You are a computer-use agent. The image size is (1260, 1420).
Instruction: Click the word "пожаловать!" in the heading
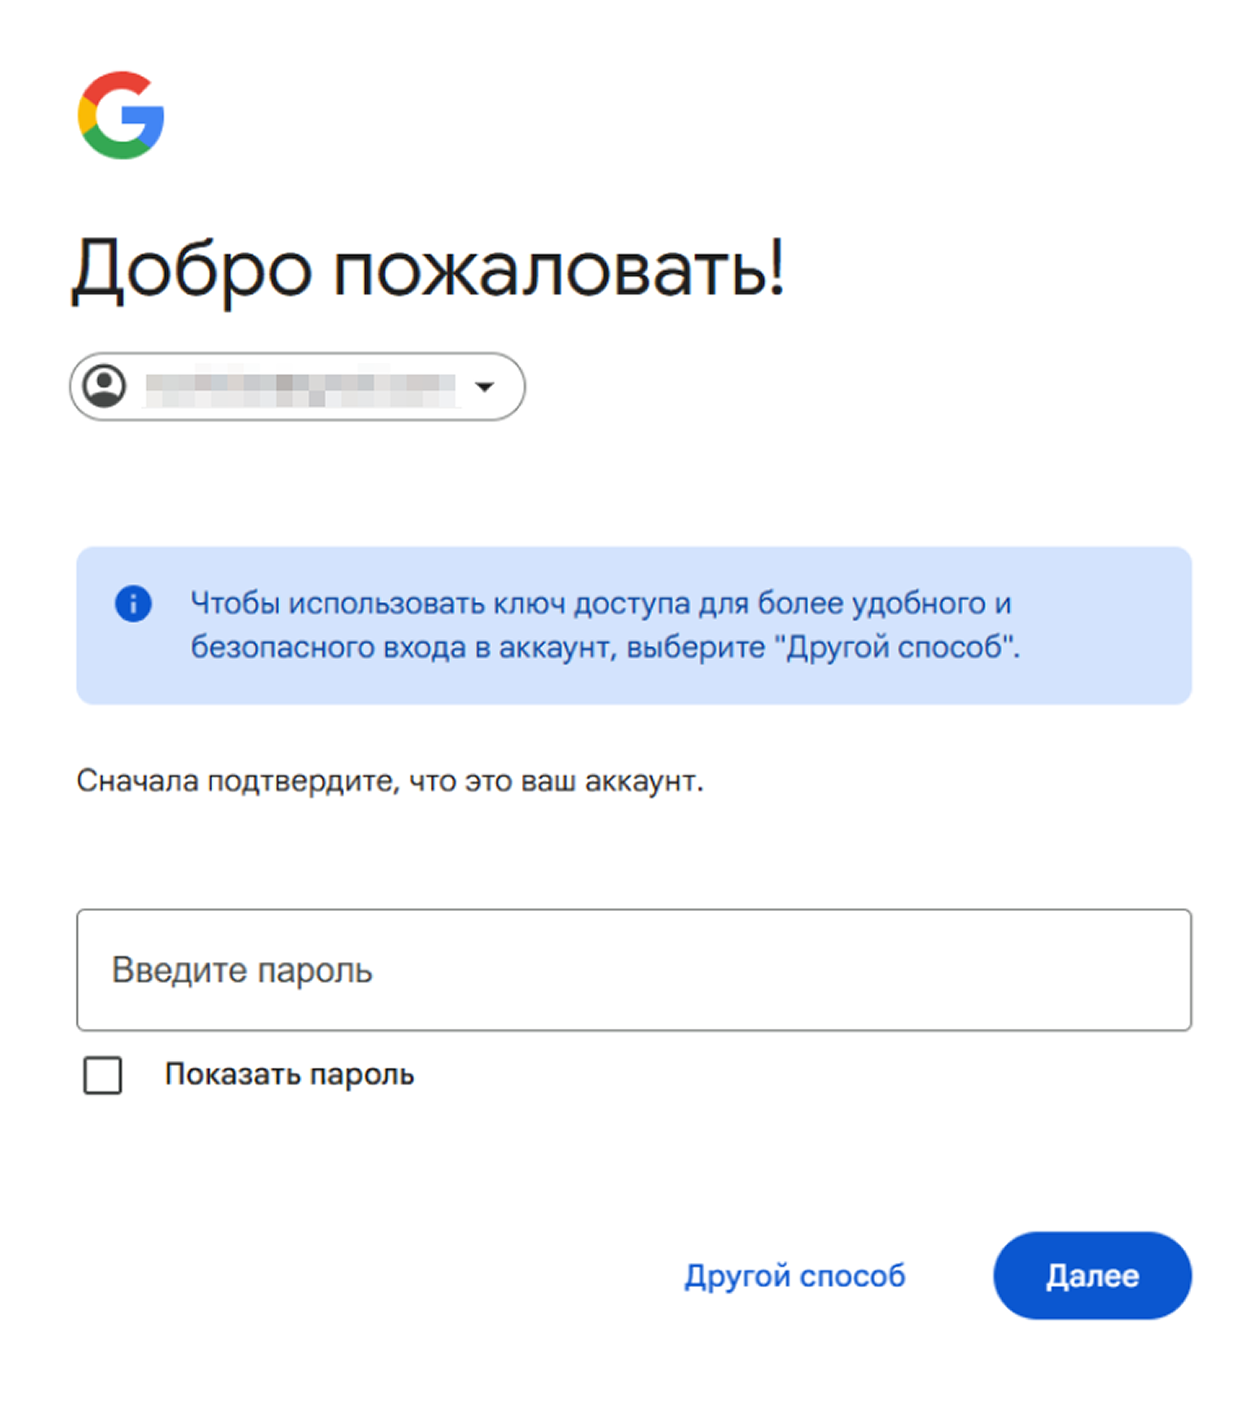tap(558, 270)
